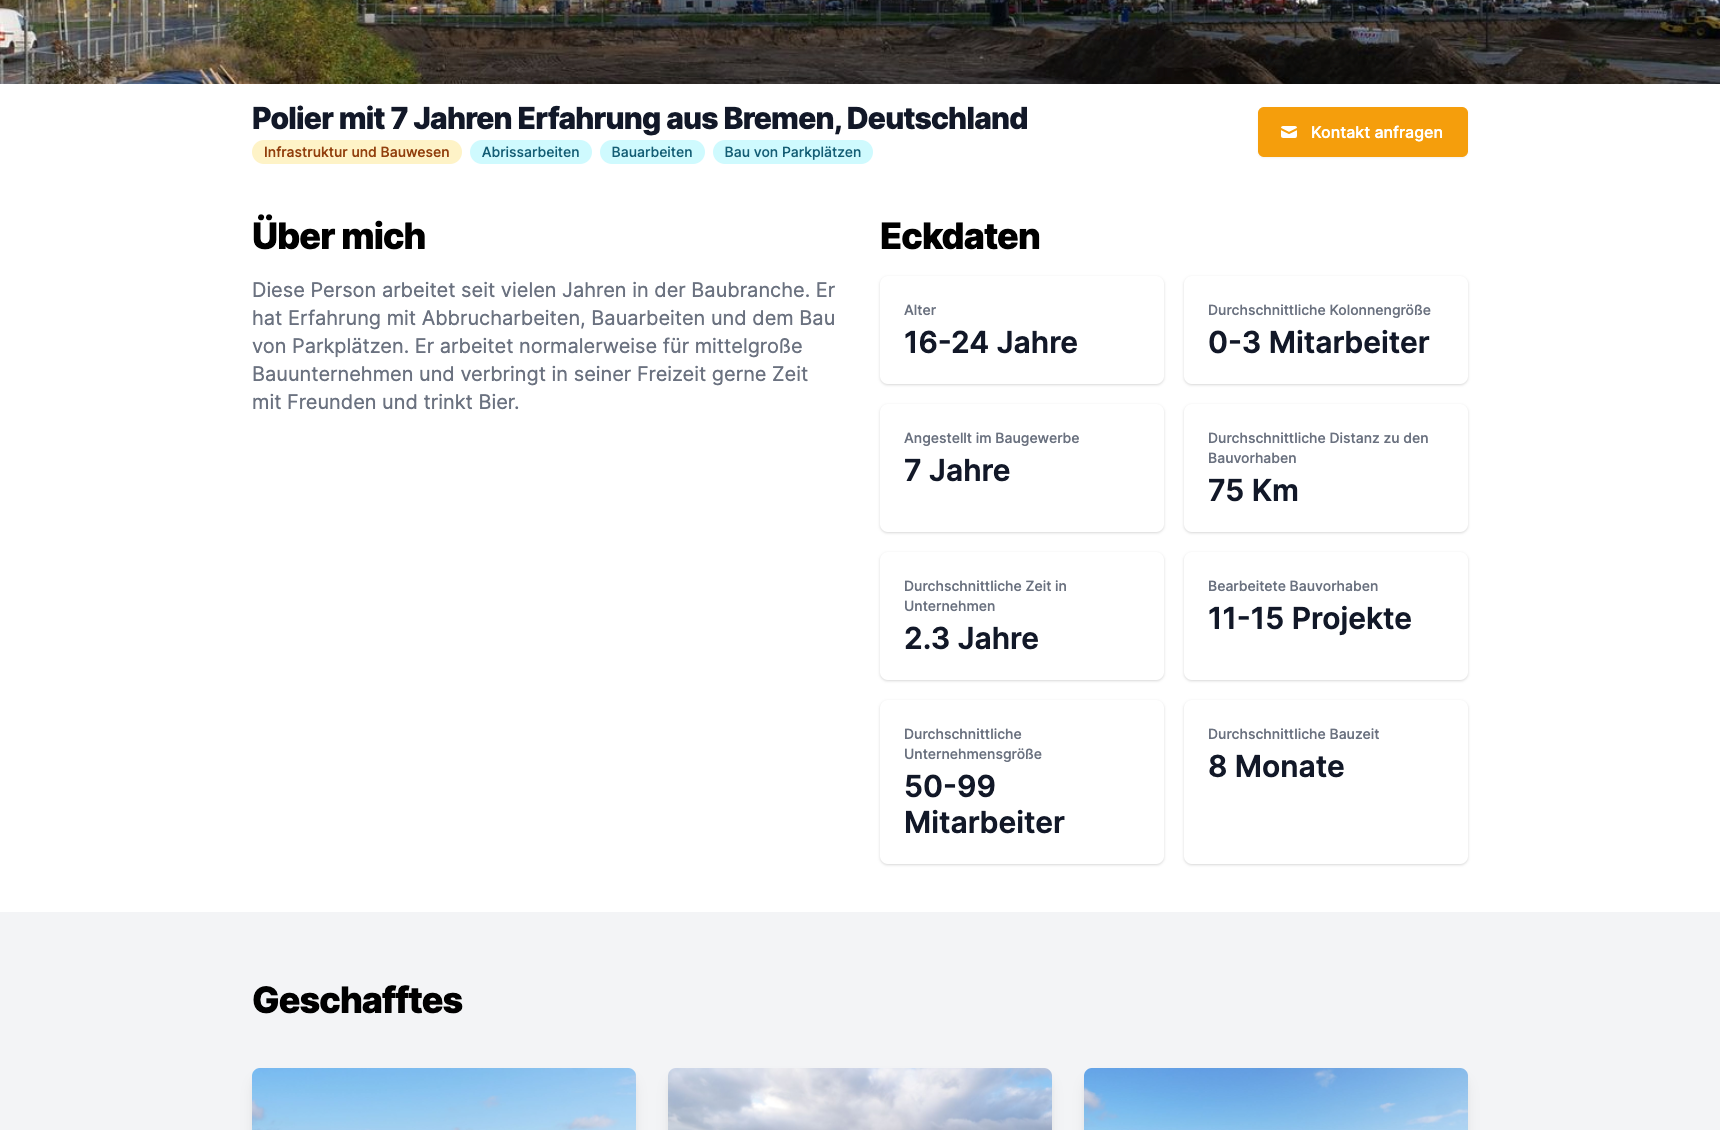Viewport: 1720px width, 1130px height.
Task: Click the Durchschnittliche Zeit in Unternehmen label
Action: click(x=985, y=596)
